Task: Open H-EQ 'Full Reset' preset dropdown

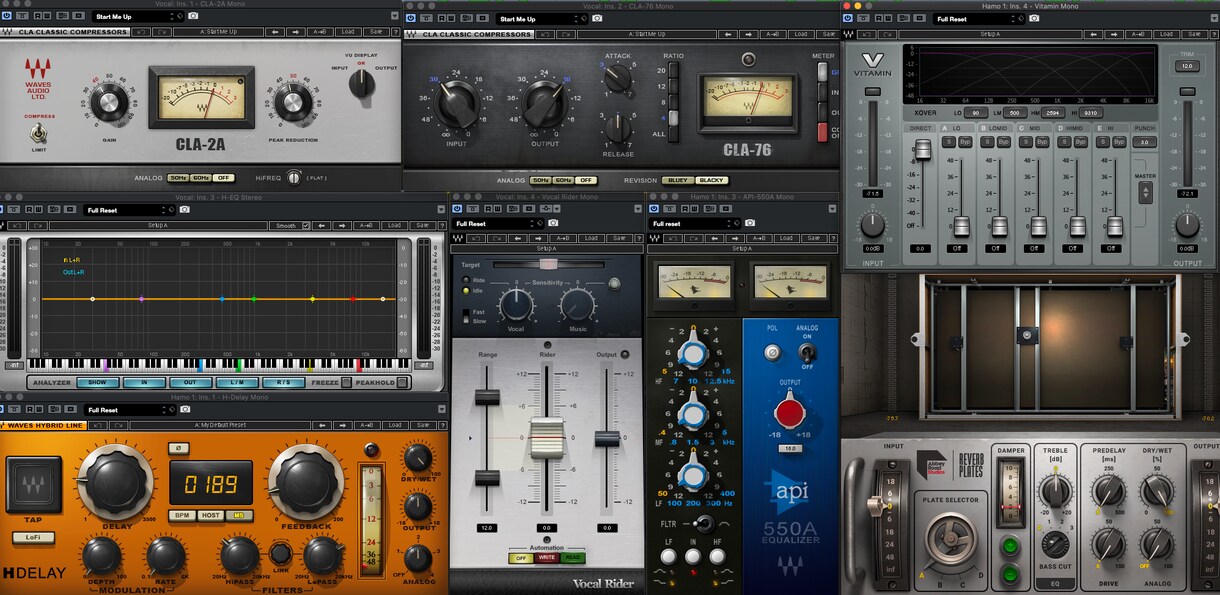Action: [x=130, y=210]
